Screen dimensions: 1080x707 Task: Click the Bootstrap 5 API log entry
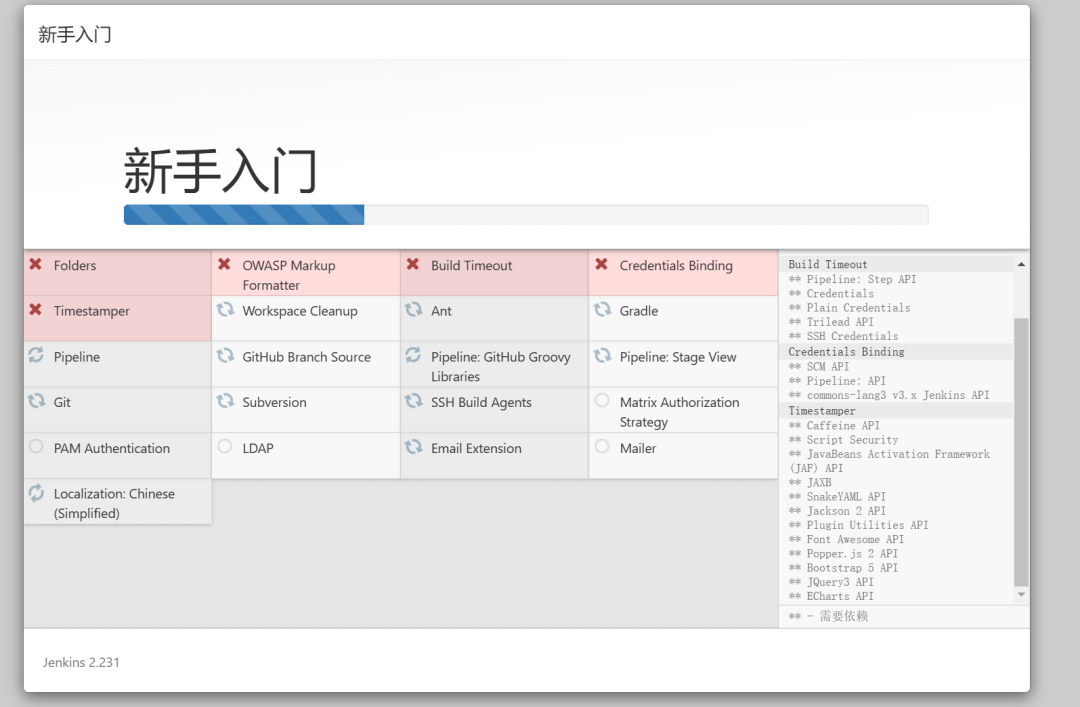843,568
